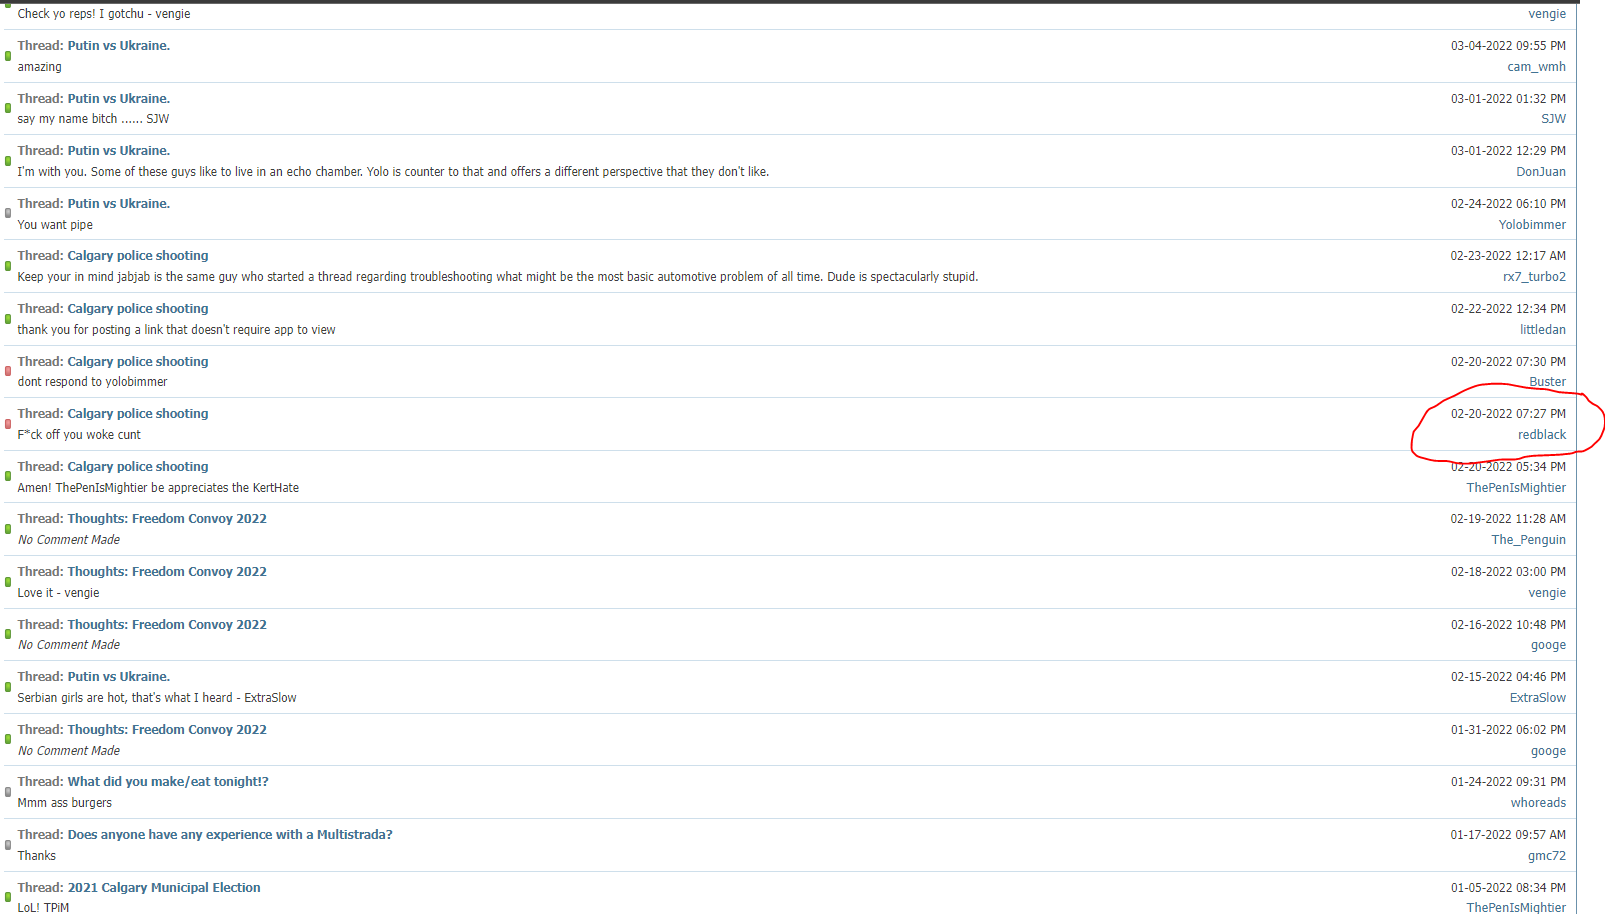Open ExtraSlow user profile link

pos(1538,698)
